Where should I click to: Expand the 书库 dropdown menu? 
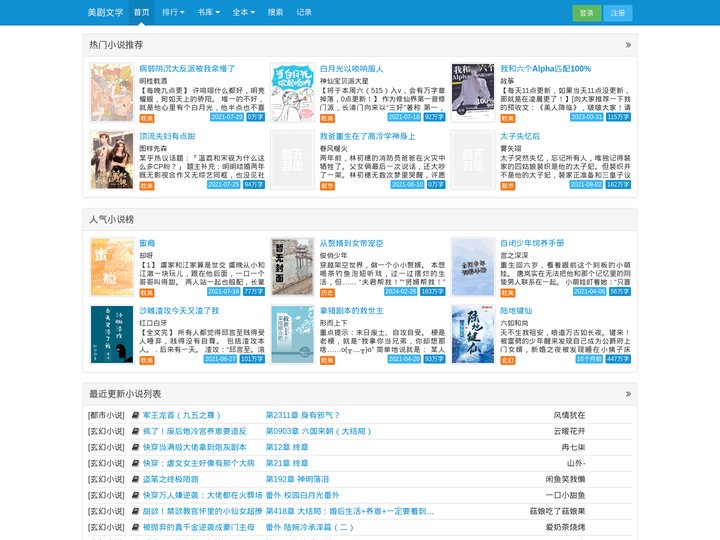(x=208, y=12)
